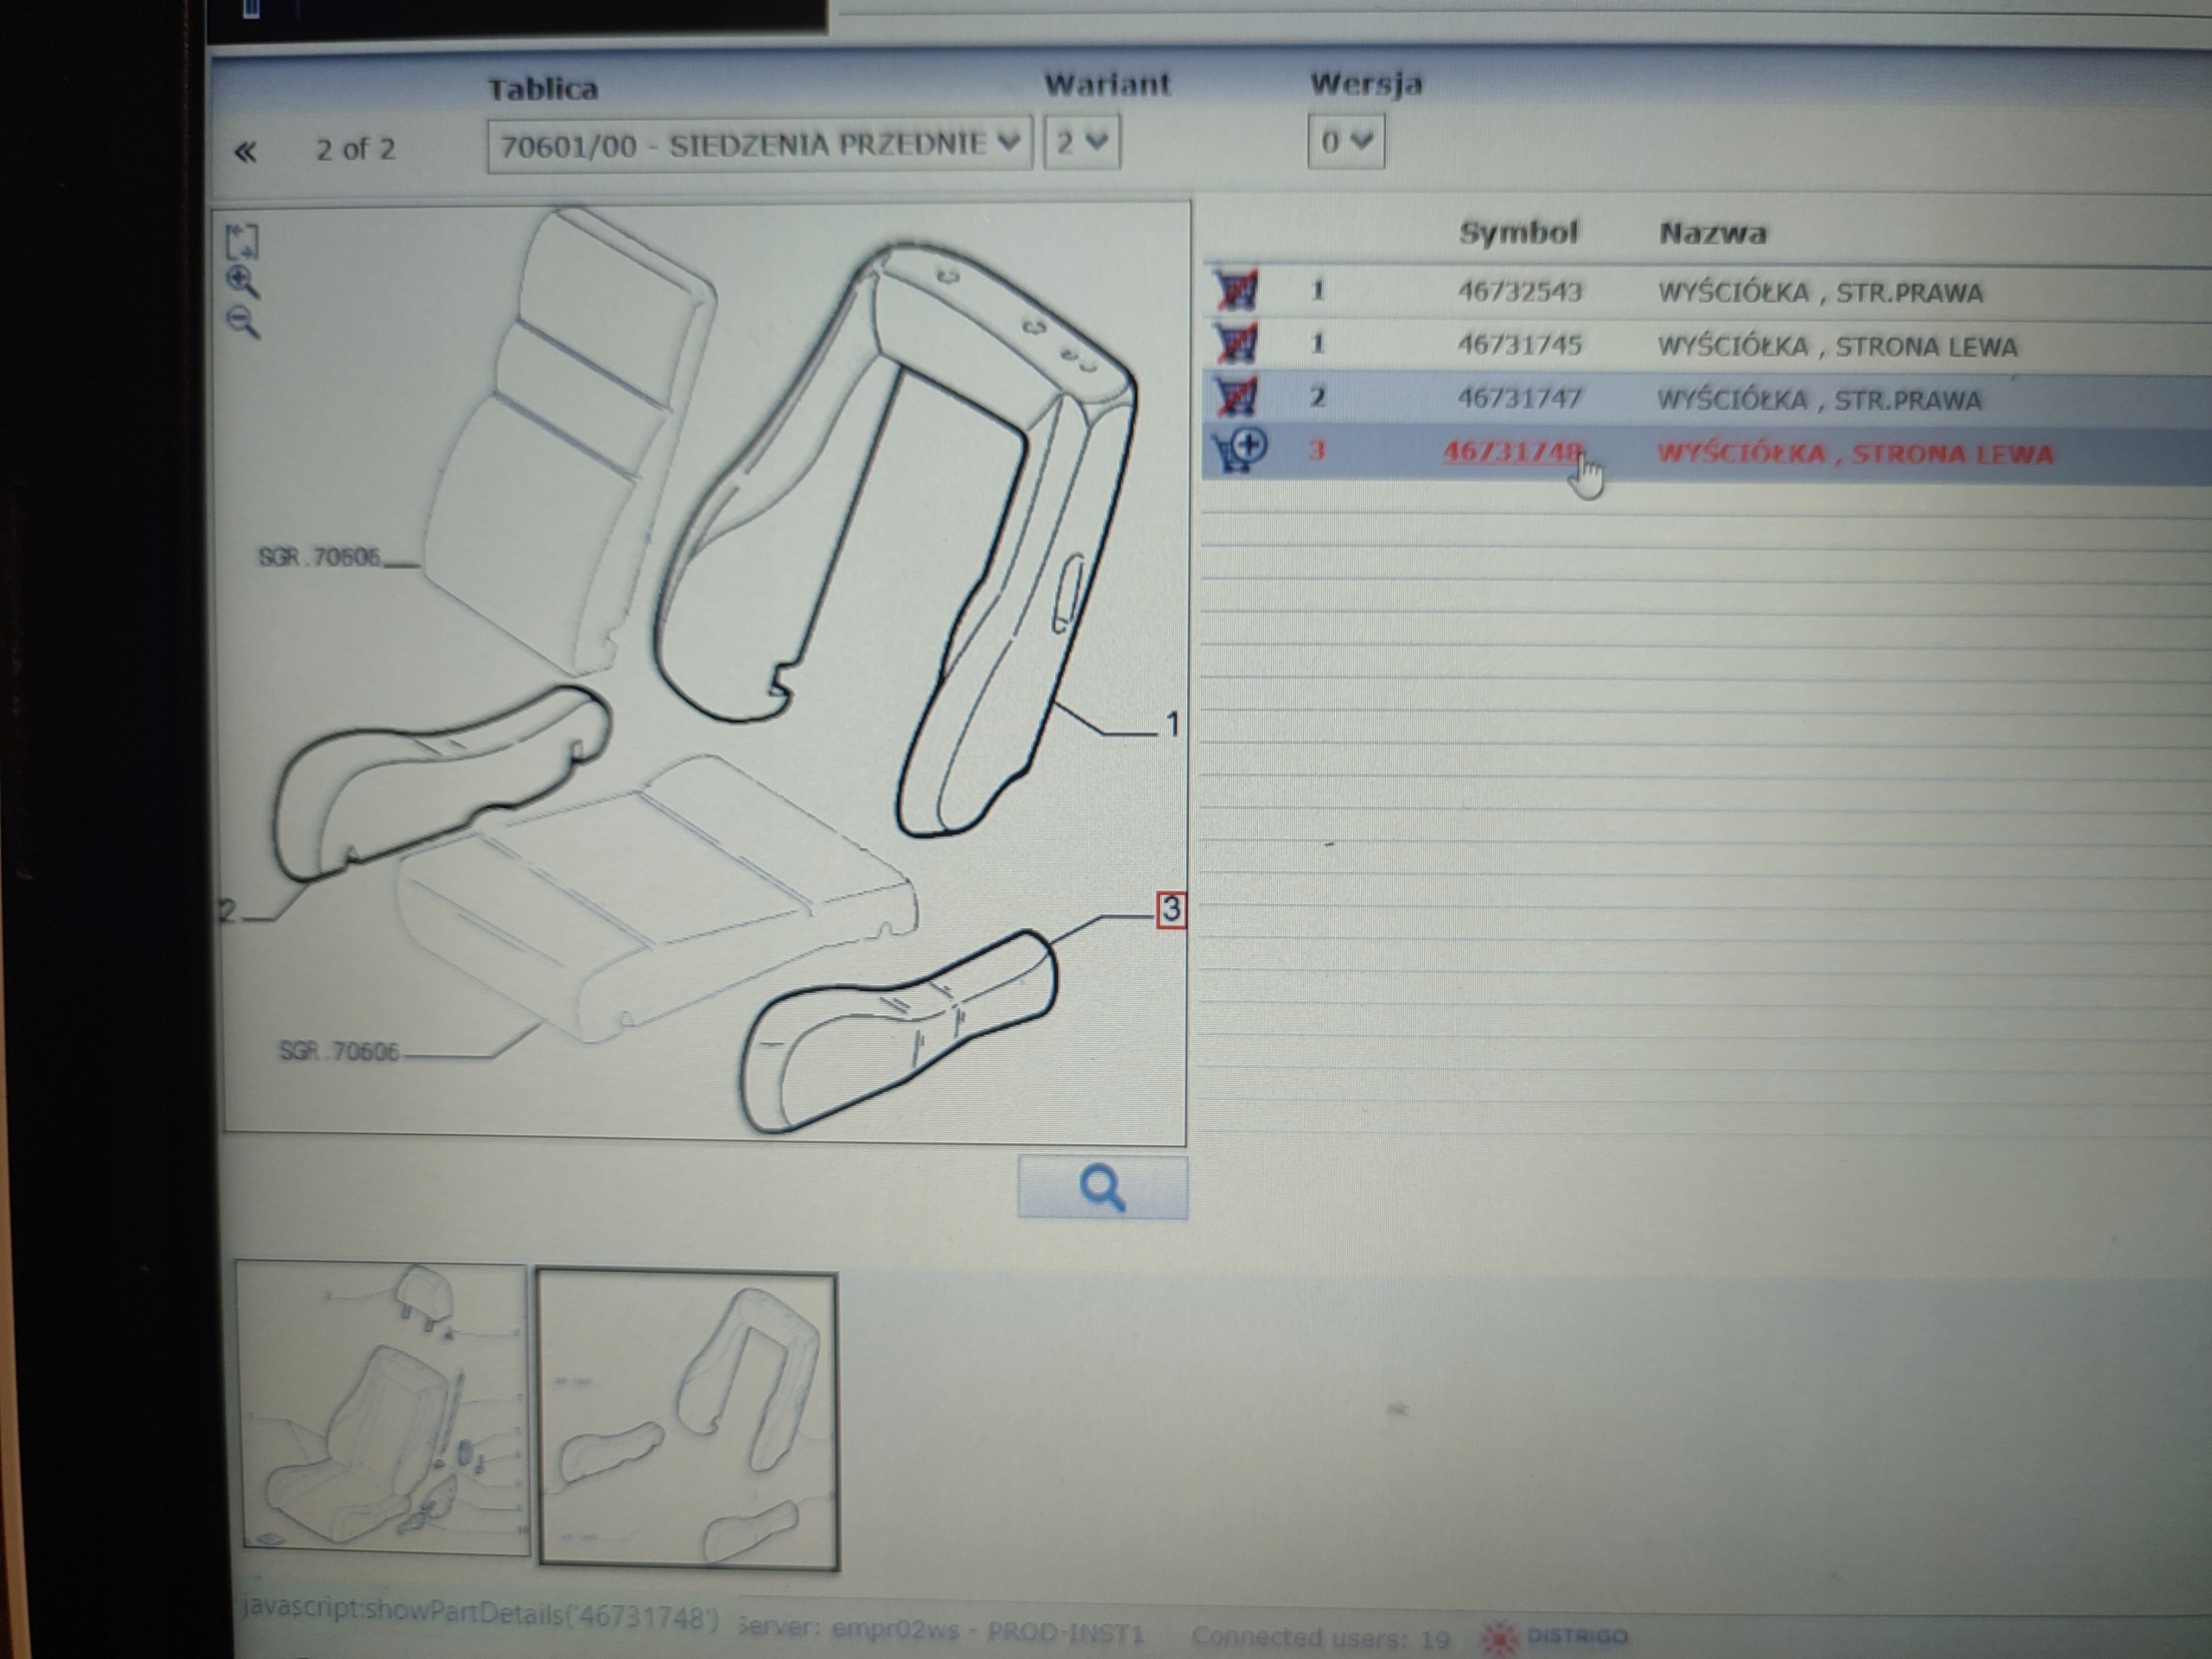Go back with double-arrow icon
Viewport: 2212px width, 1659px height.
coord(245,152)
